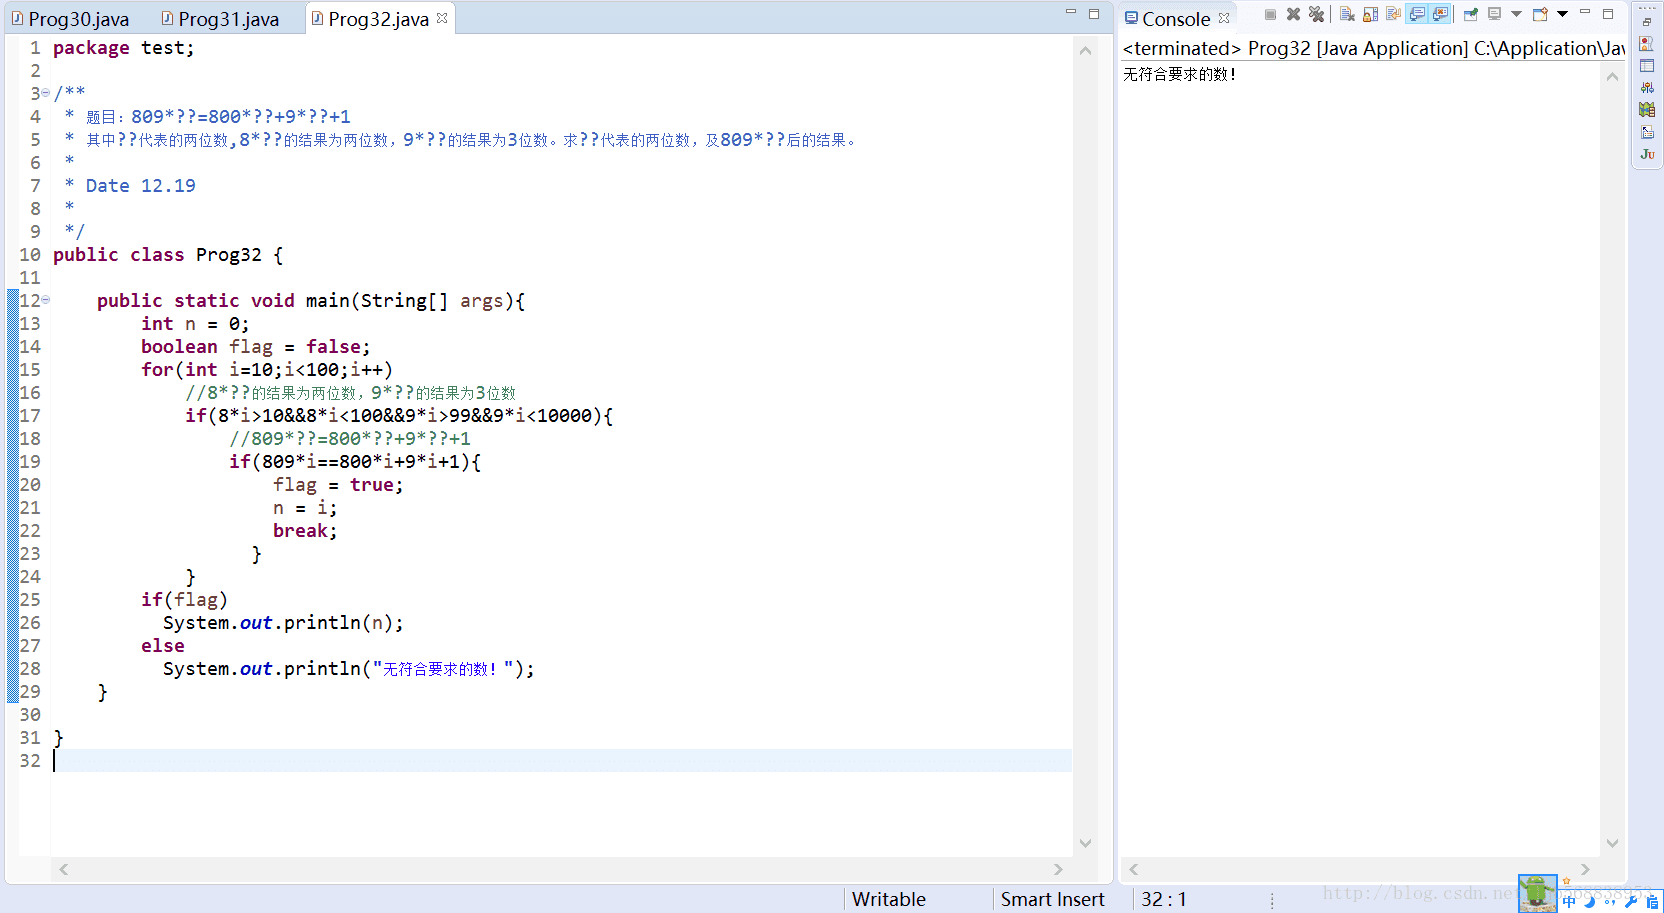Click the 'break;' statement on line 22

point(305,530)
